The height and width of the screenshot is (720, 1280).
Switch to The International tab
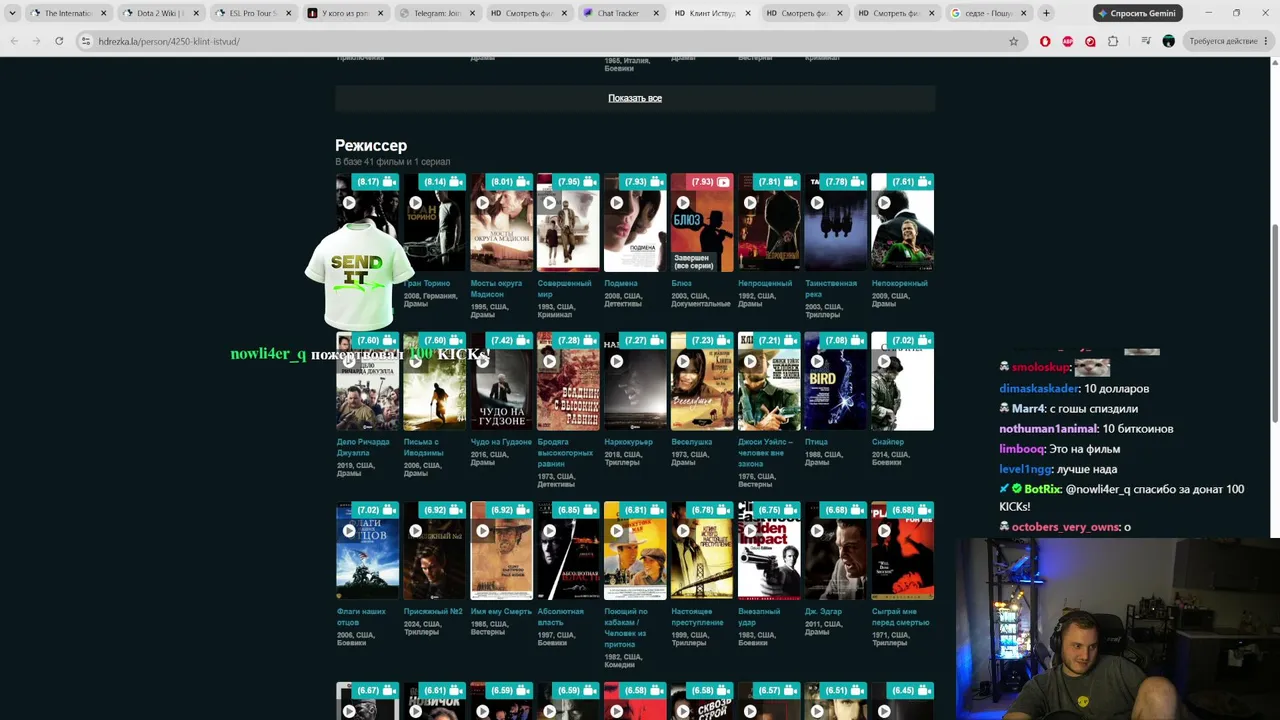(69, 13)
